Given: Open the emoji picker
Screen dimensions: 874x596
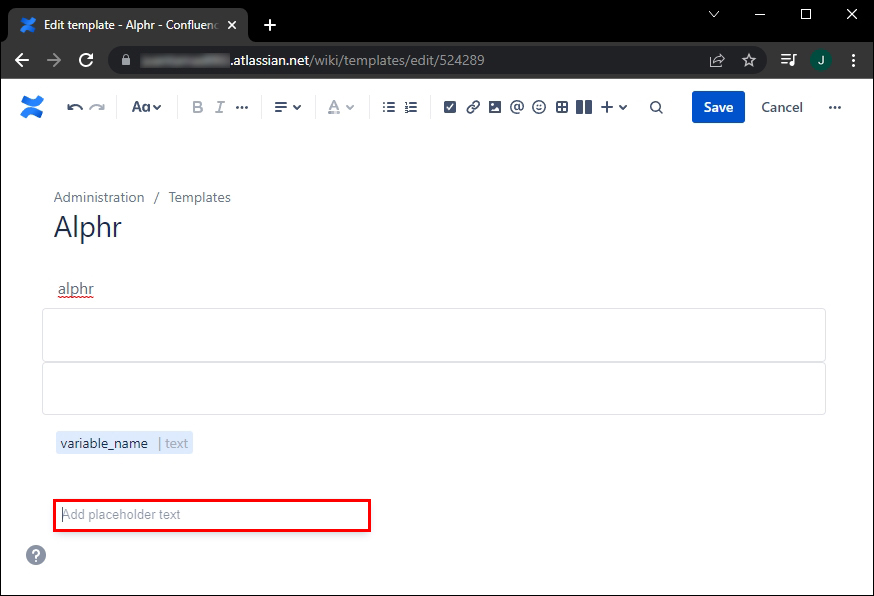Looking at the screenshot, I should pos(539,107).
